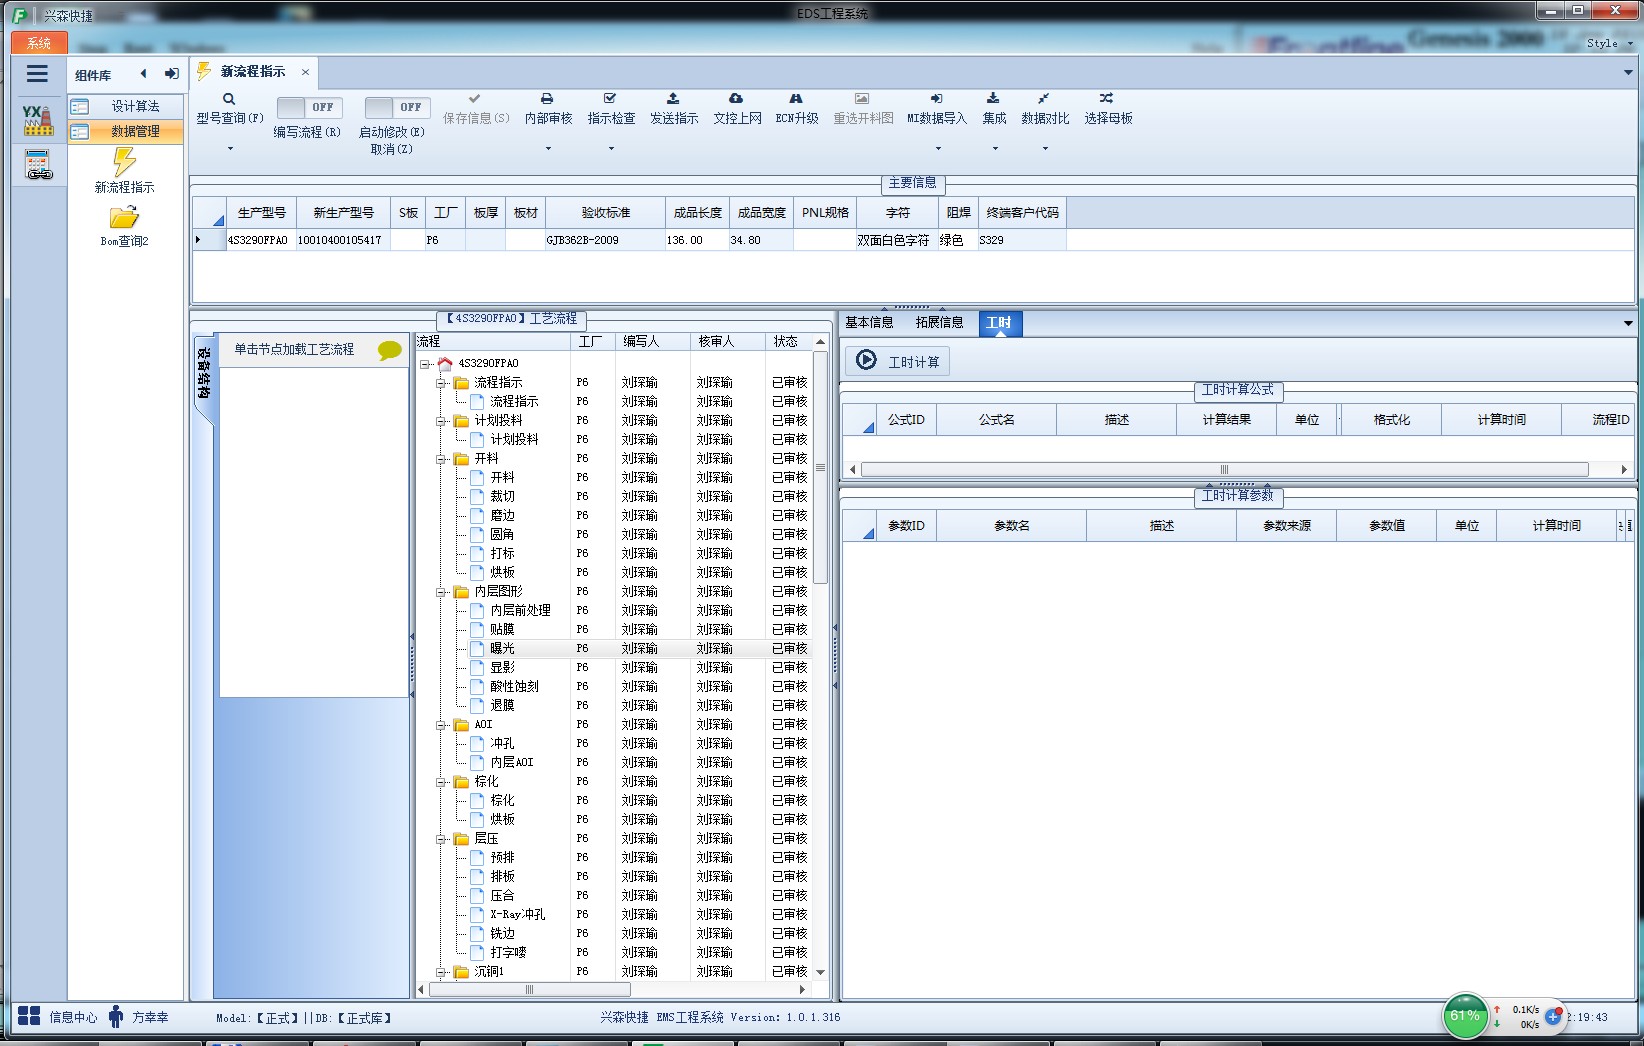
Task: Open dropdown under MI数据导入
Action: (x=938, y=149)
